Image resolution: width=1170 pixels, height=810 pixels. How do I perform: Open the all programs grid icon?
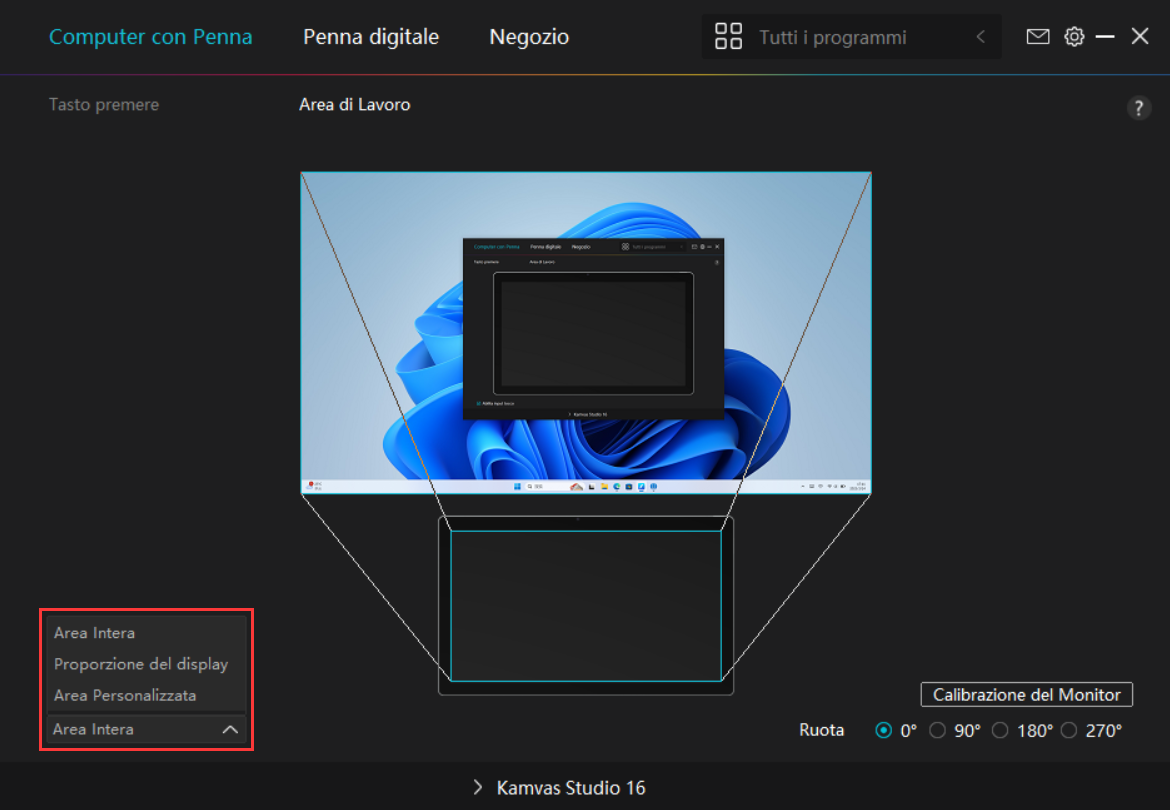click(729, 36)
